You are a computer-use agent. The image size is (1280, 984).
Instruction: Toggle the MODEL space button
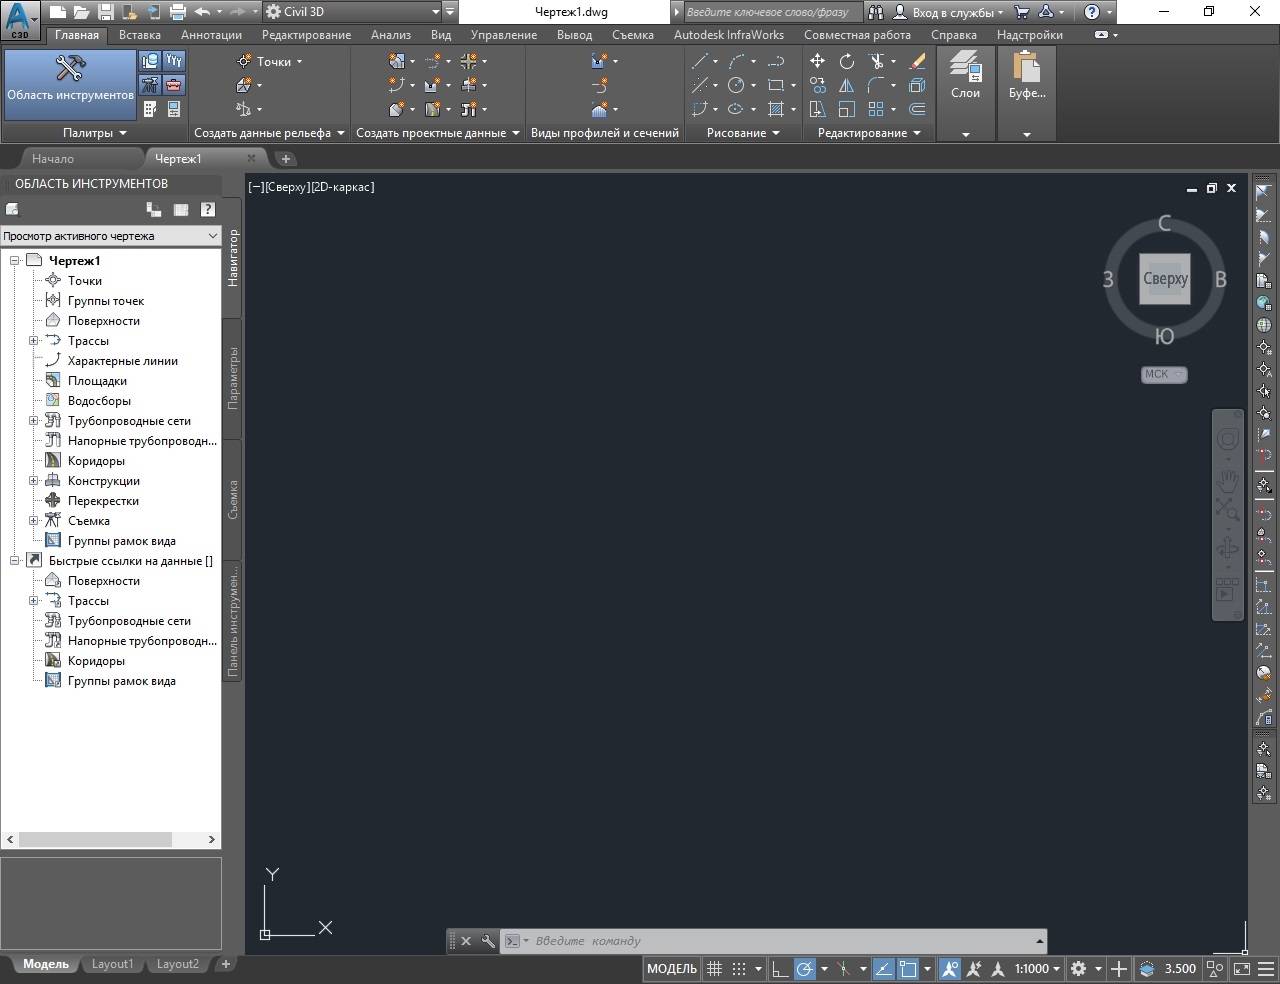coord(672,968)
